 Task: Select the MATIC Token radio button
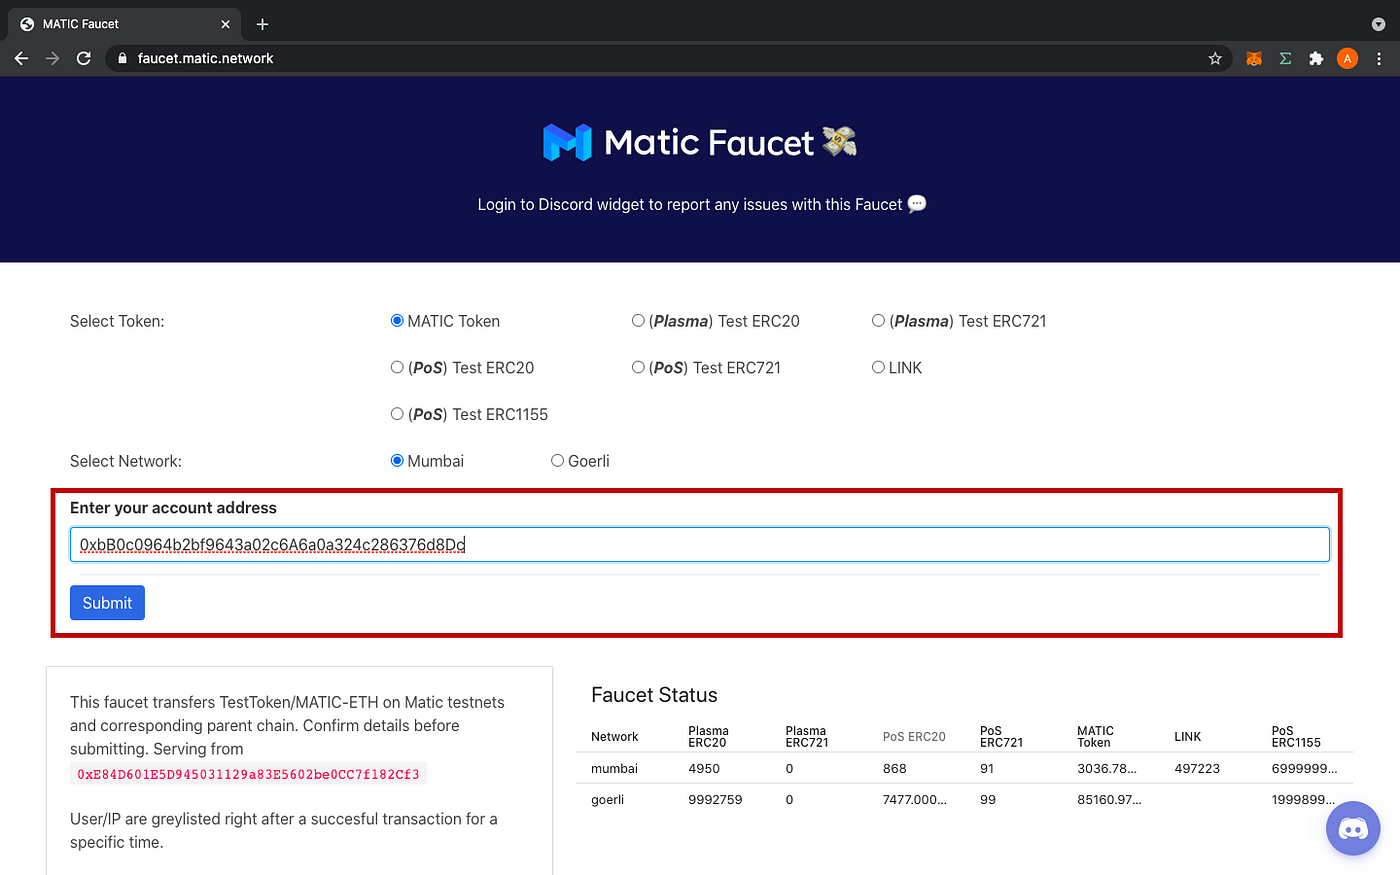coord(397,321)
